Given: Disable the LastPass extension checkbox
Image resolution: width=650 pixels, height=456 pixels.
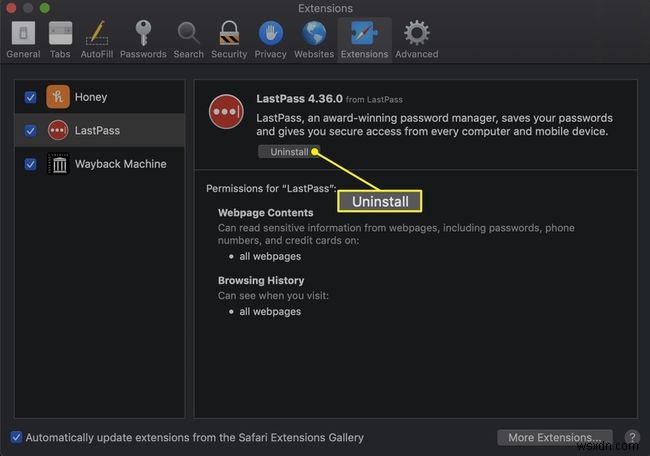Looking at the screenshot, I should 30,131.
